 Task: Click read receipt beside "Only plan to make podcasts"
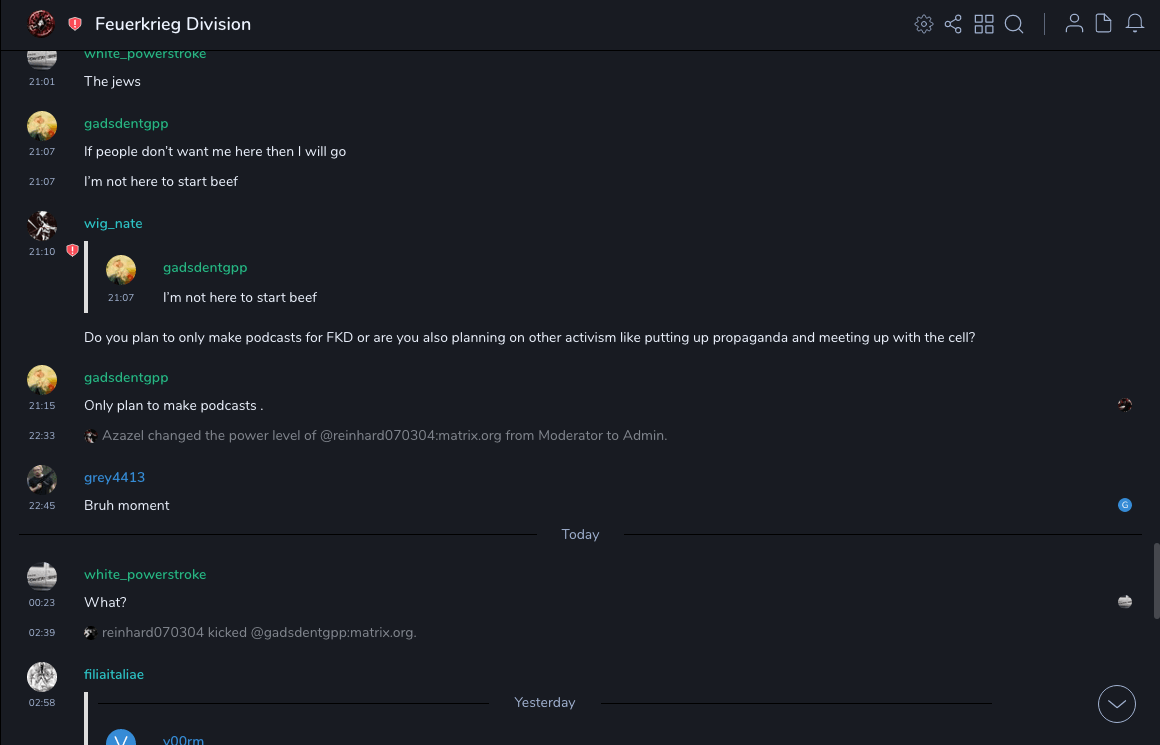[1125, 405]
